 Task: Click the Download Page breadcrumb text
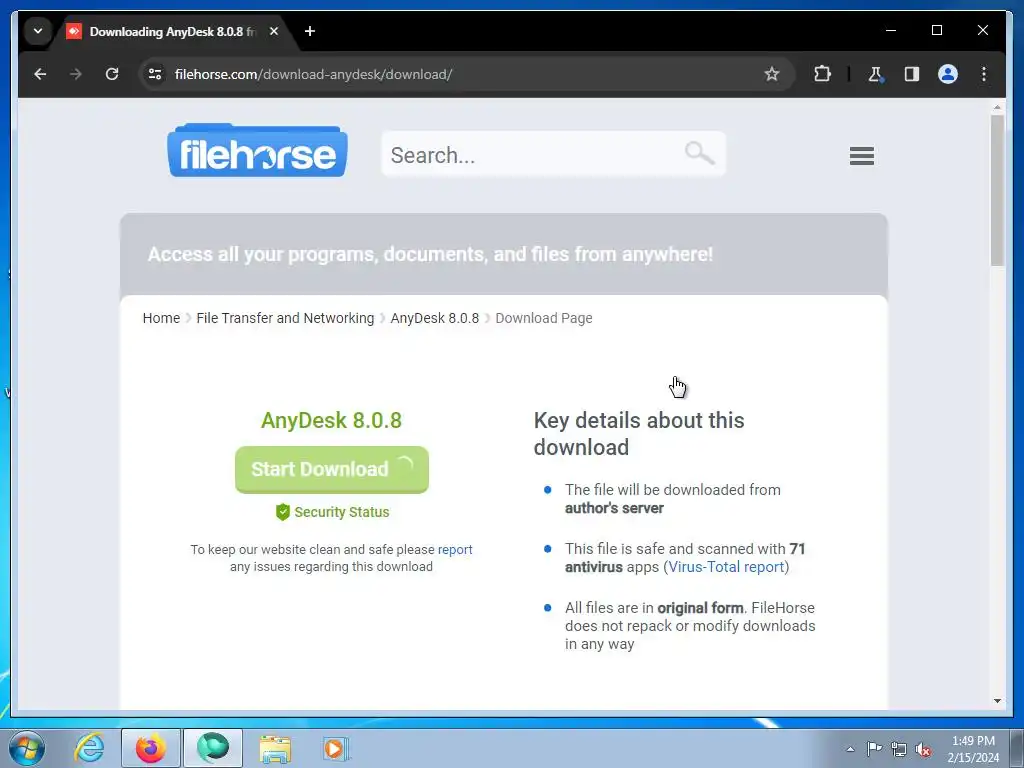pyautogui.click(x=543, y=318)
